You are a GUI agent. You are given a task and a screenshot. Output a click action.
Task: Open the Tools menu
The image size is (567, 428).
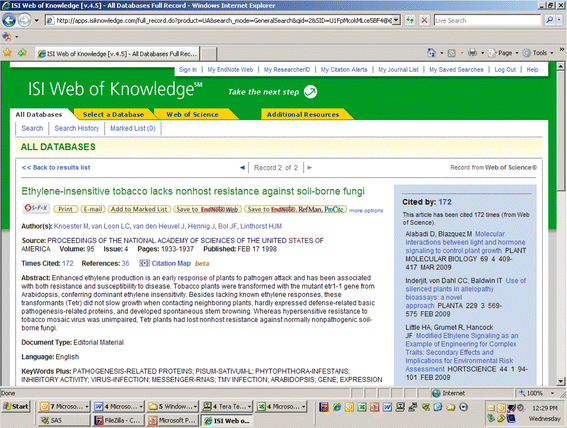tap(538, 53)
